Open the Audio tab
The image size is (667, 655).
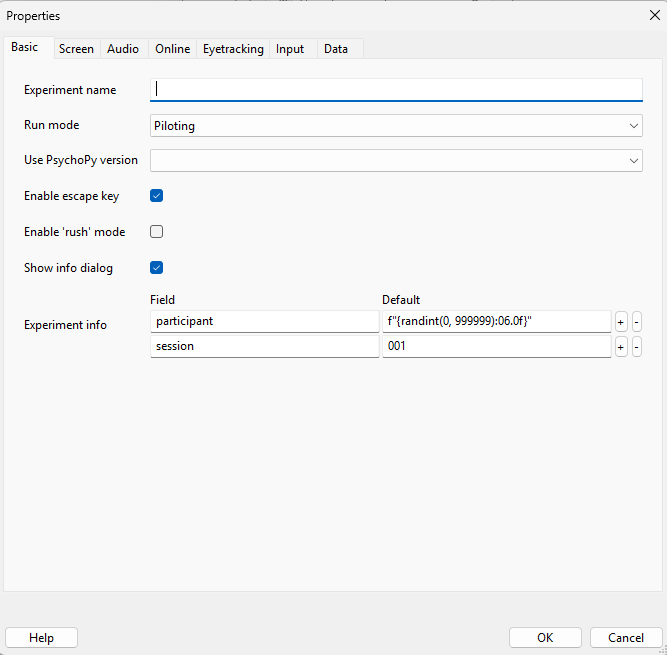(123, 49)
